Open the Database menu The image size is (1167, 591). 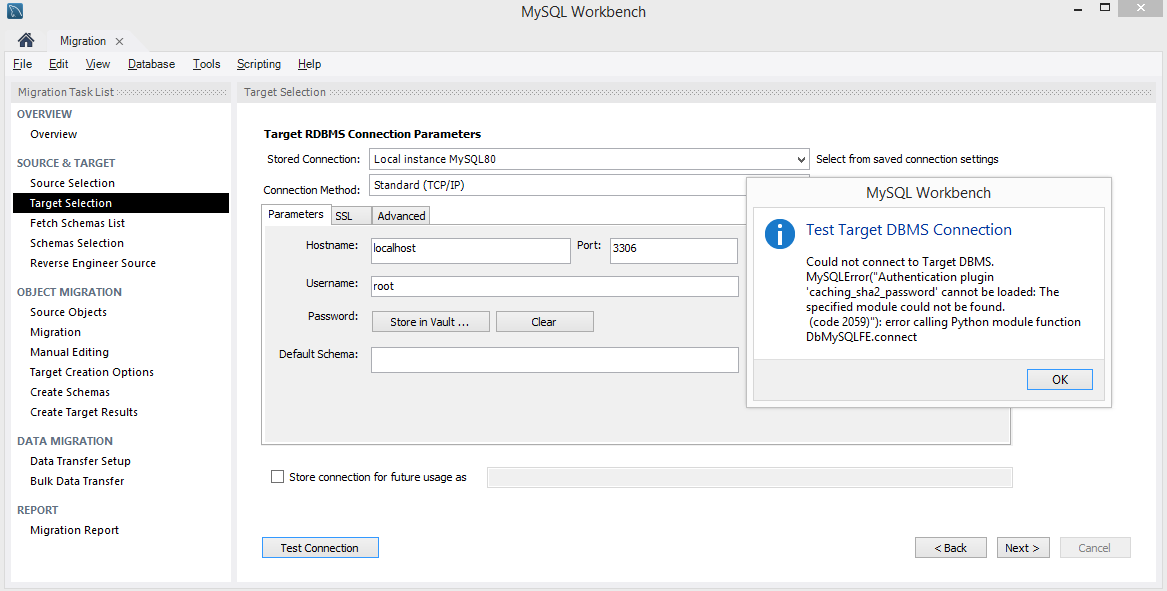[x=151, y=64]
